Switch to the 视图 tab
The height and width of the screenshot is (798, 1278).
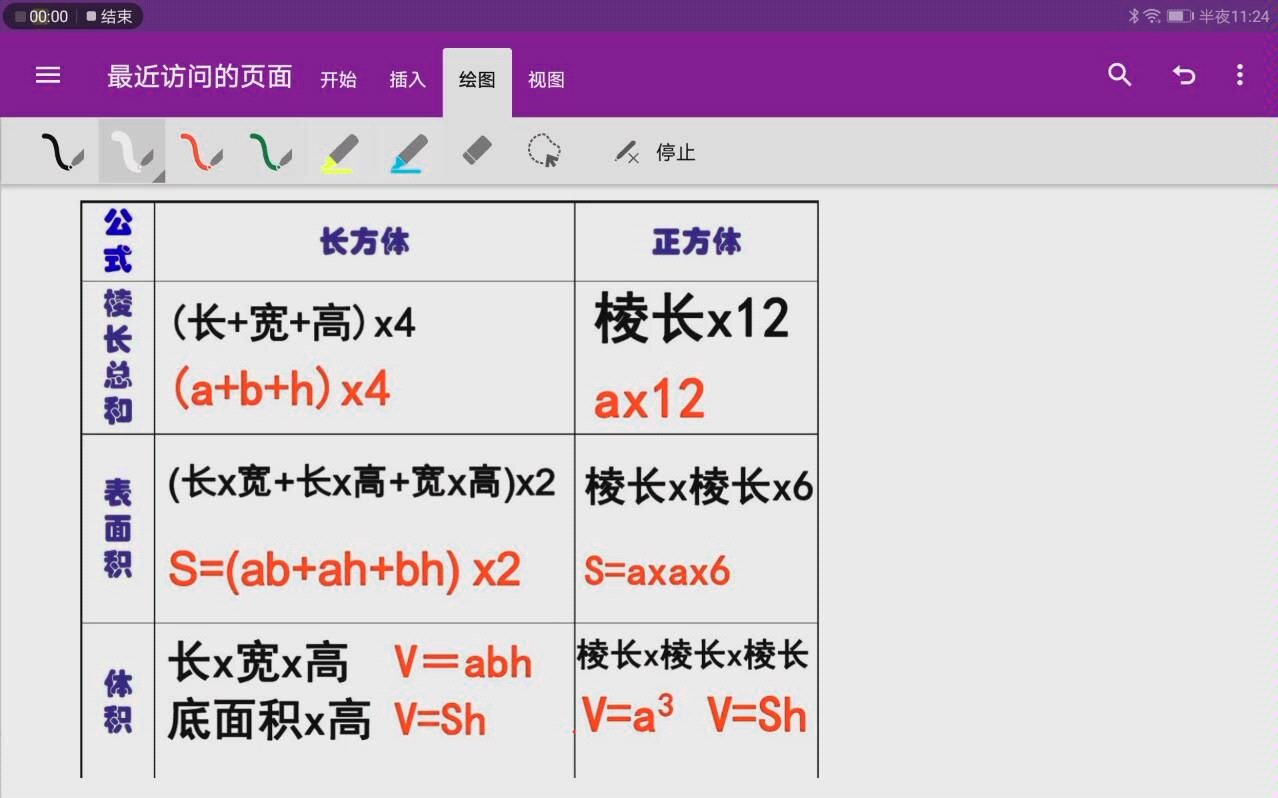[545, 80]
